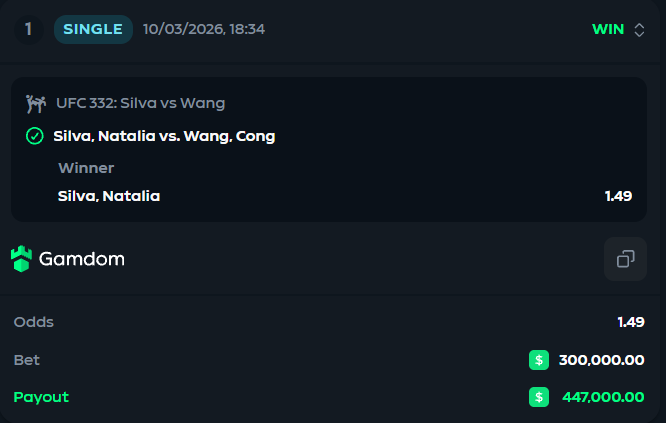Click the 300,000.00 bet amount

click(601, 360)
